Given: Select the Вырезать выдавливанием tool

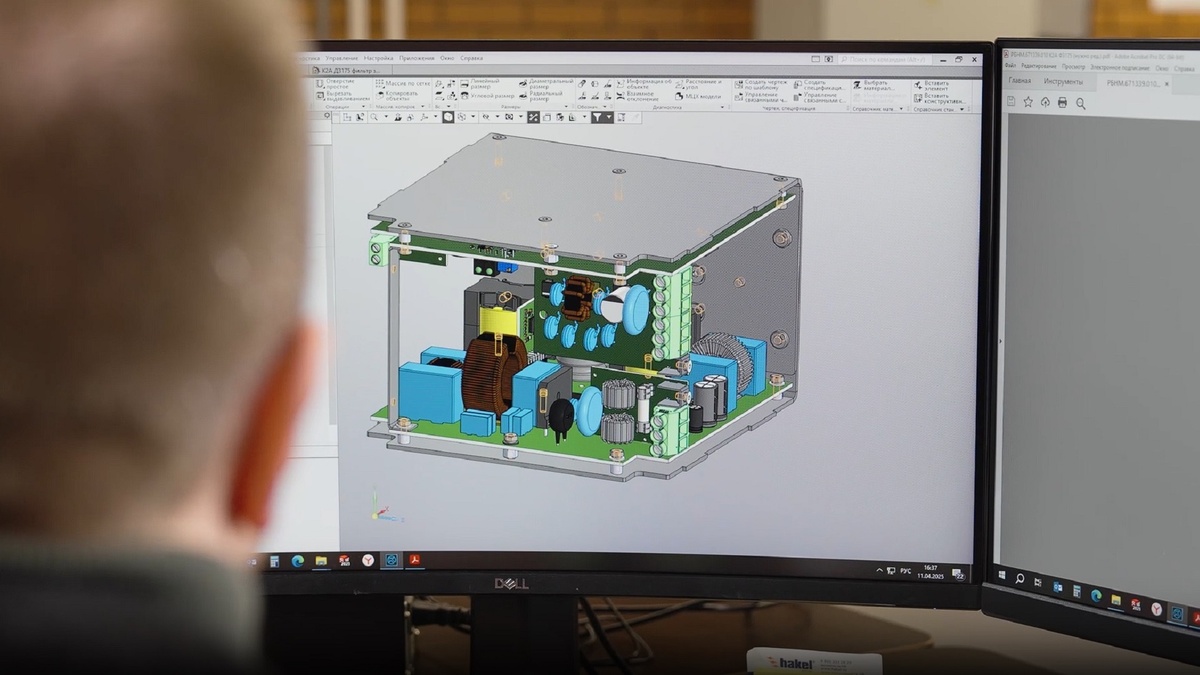Looking at the screenshot, I should pos(344,96).
